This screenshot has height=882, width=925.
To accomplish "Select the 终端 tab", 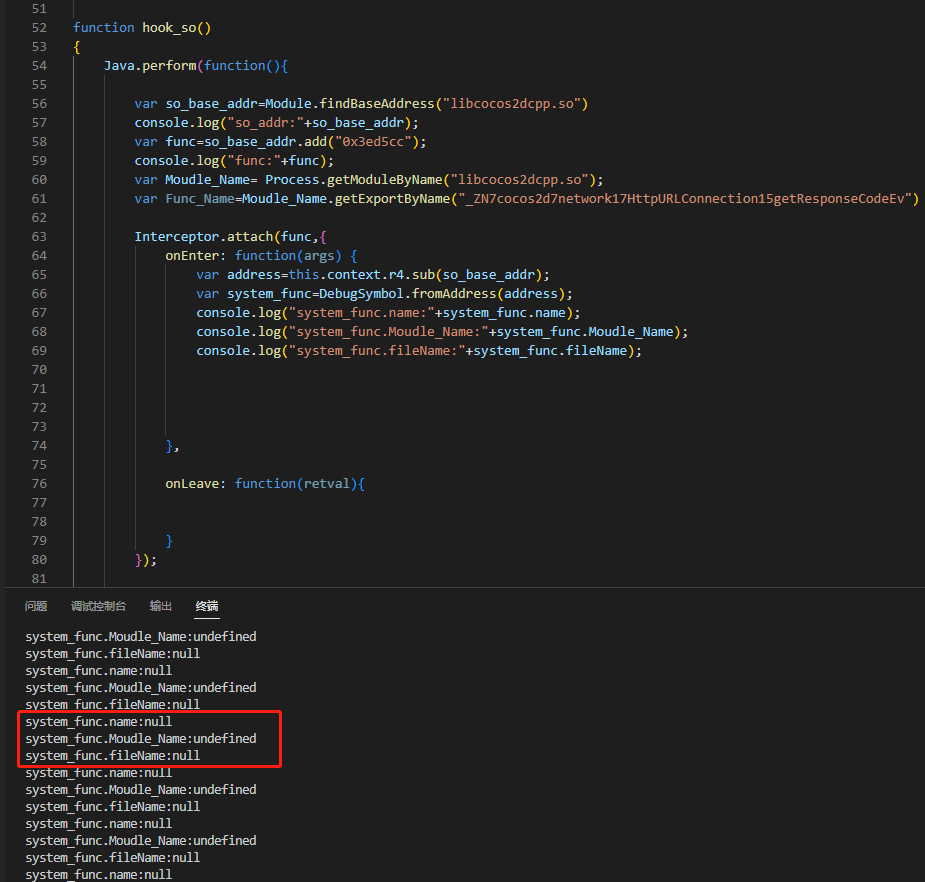I will coord(207,606).
